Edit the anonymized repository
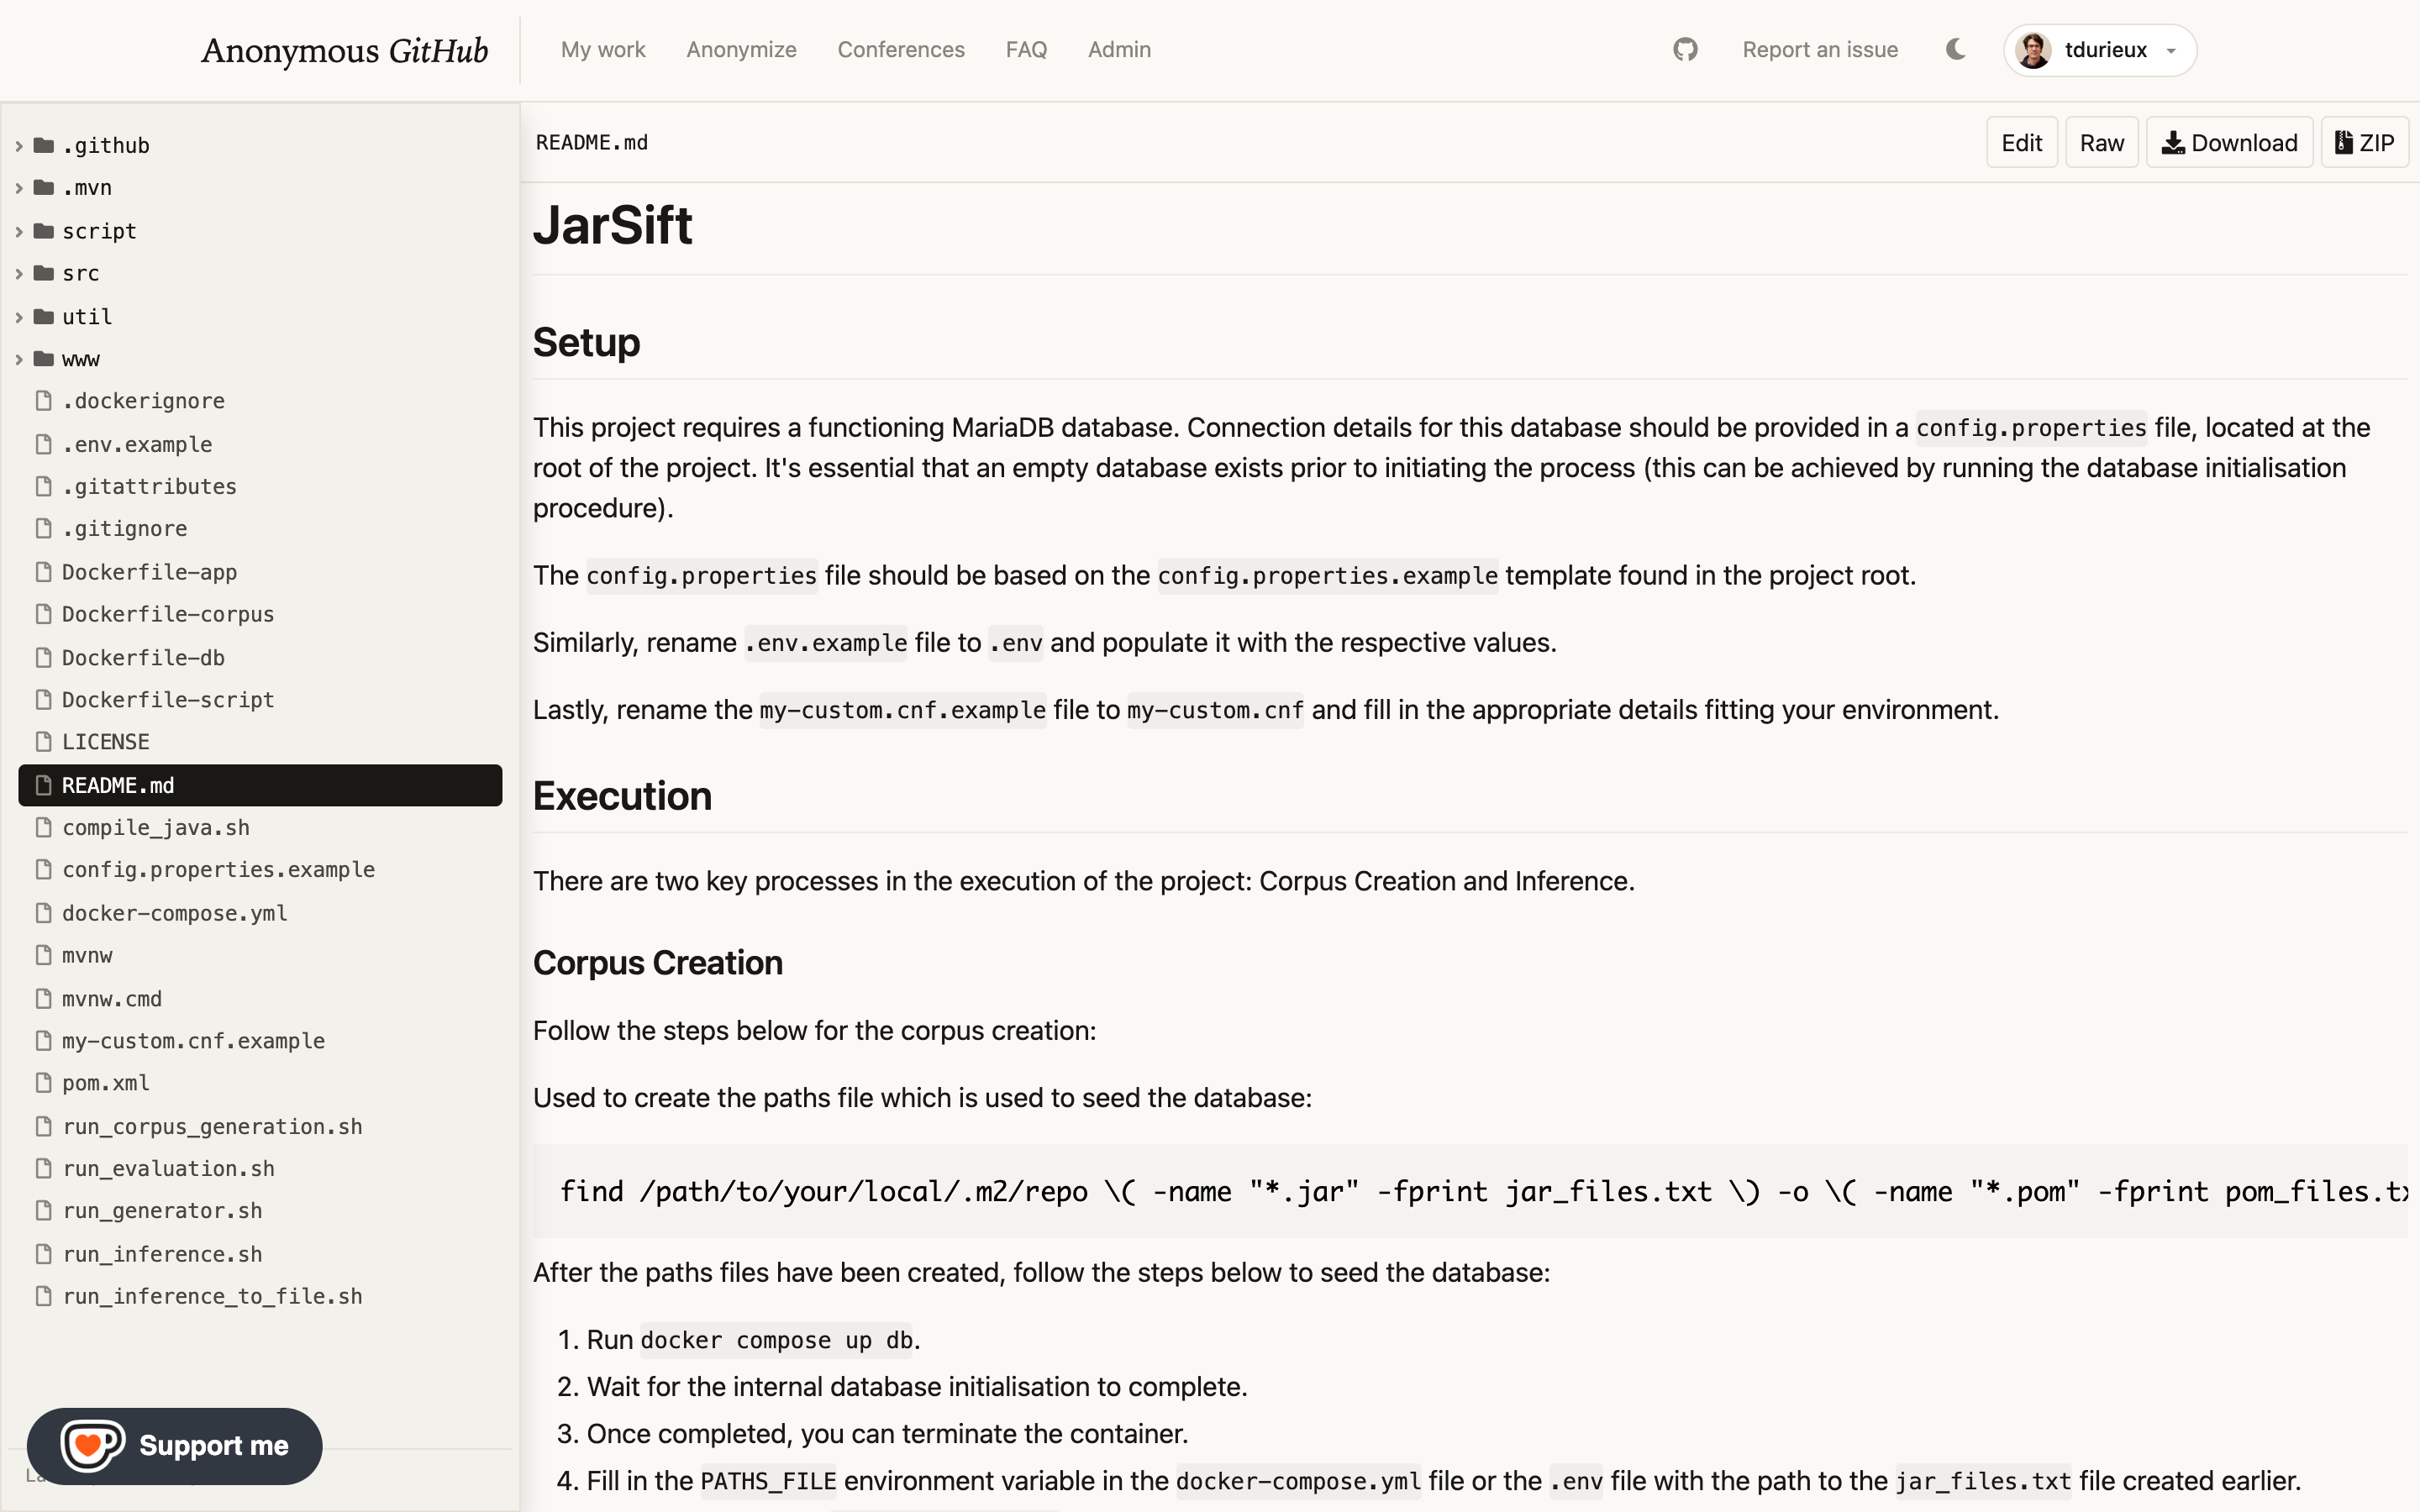The width and height of the screenshot is (2420, 1512). point(2021,143)
